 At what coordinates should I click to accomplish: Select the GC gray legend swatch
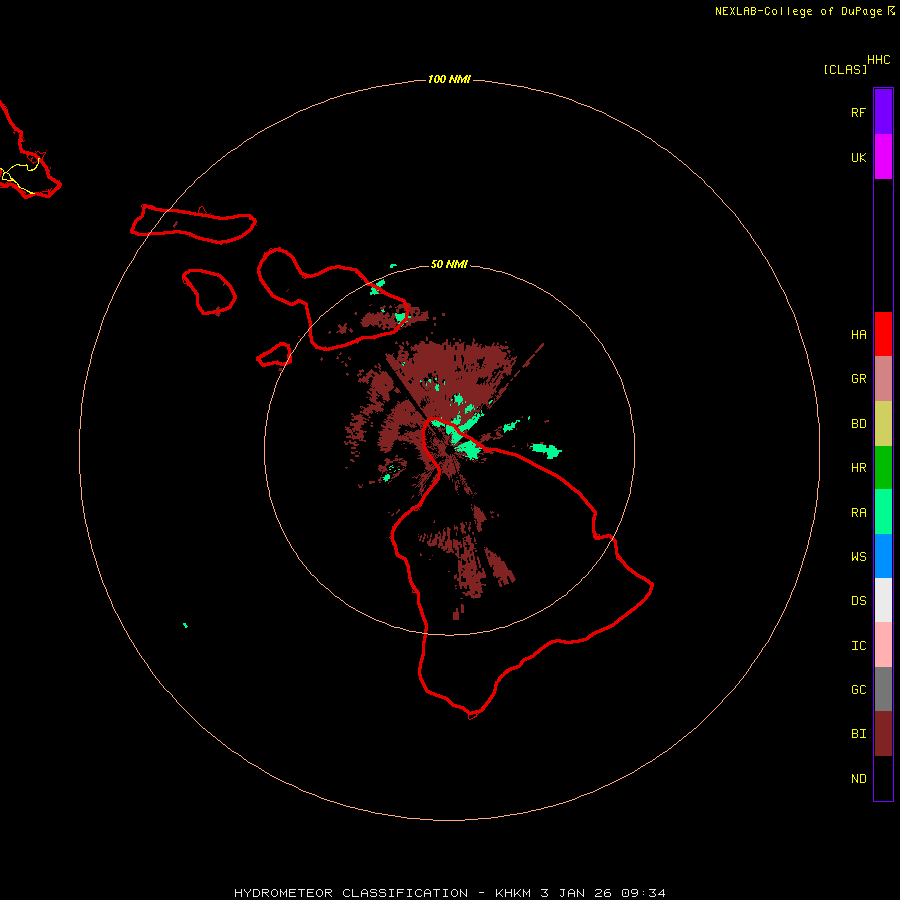[883, 689]
